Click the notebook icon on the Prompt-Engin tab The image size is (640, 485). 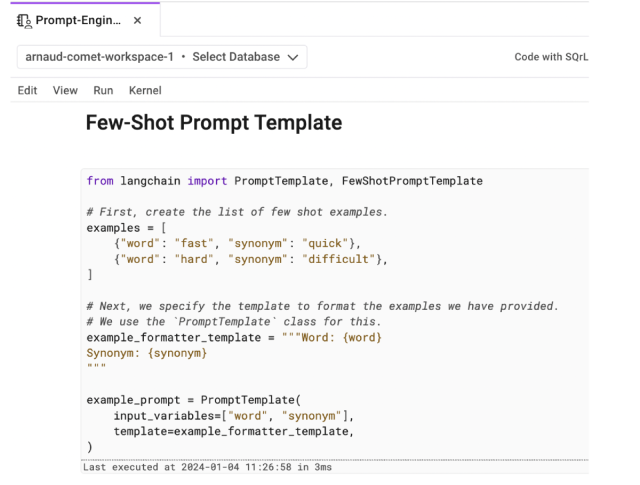24,20
